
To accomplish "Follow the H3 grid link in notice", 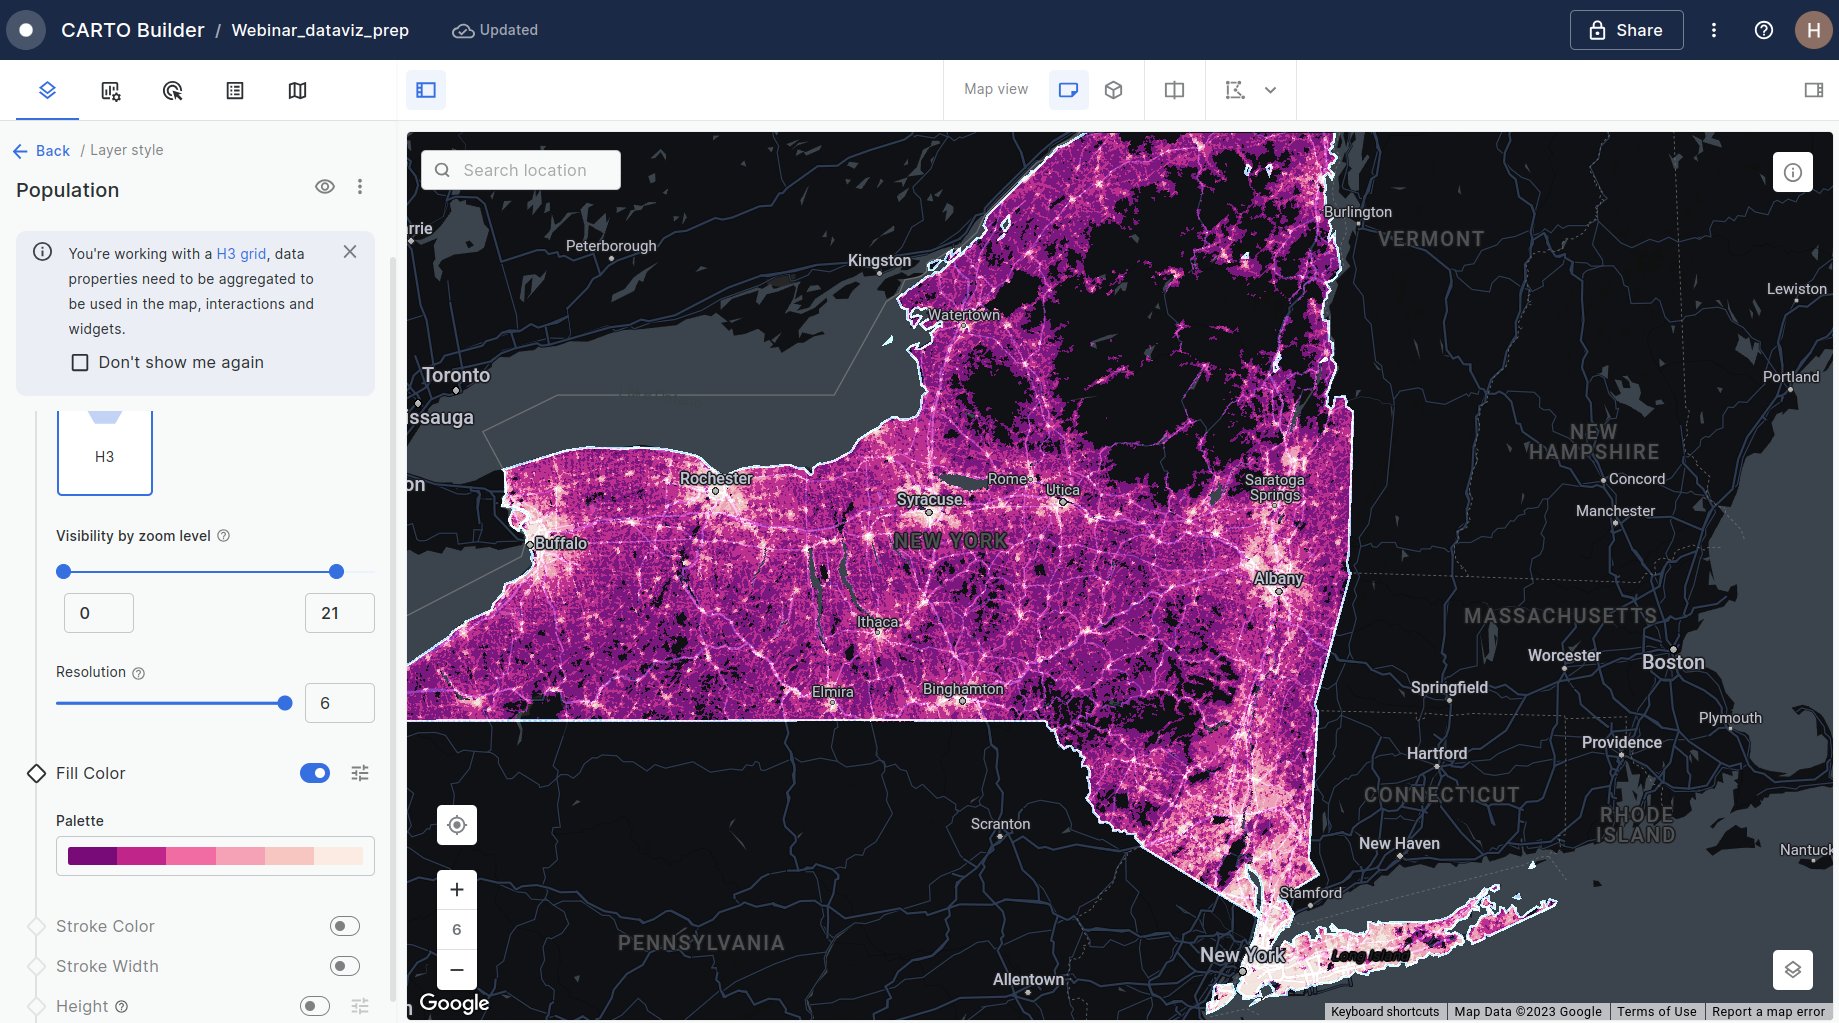I will [x=240, y=253].
